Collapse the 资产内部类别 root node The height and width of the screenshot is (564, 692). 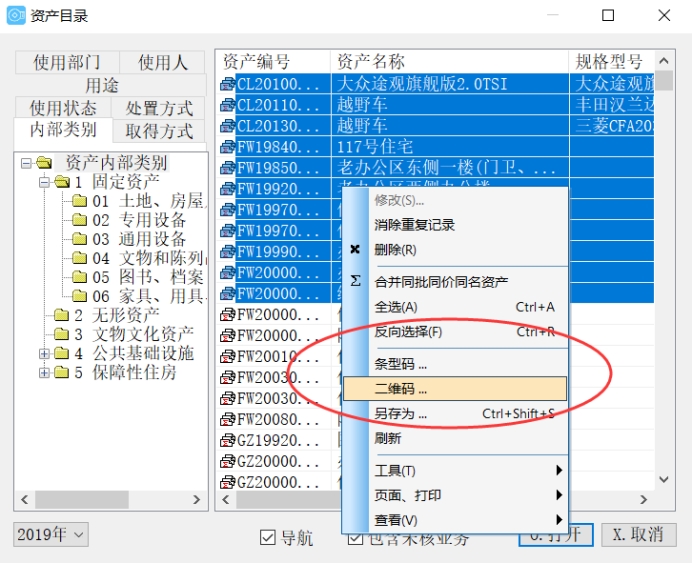(x=26, y=164)
